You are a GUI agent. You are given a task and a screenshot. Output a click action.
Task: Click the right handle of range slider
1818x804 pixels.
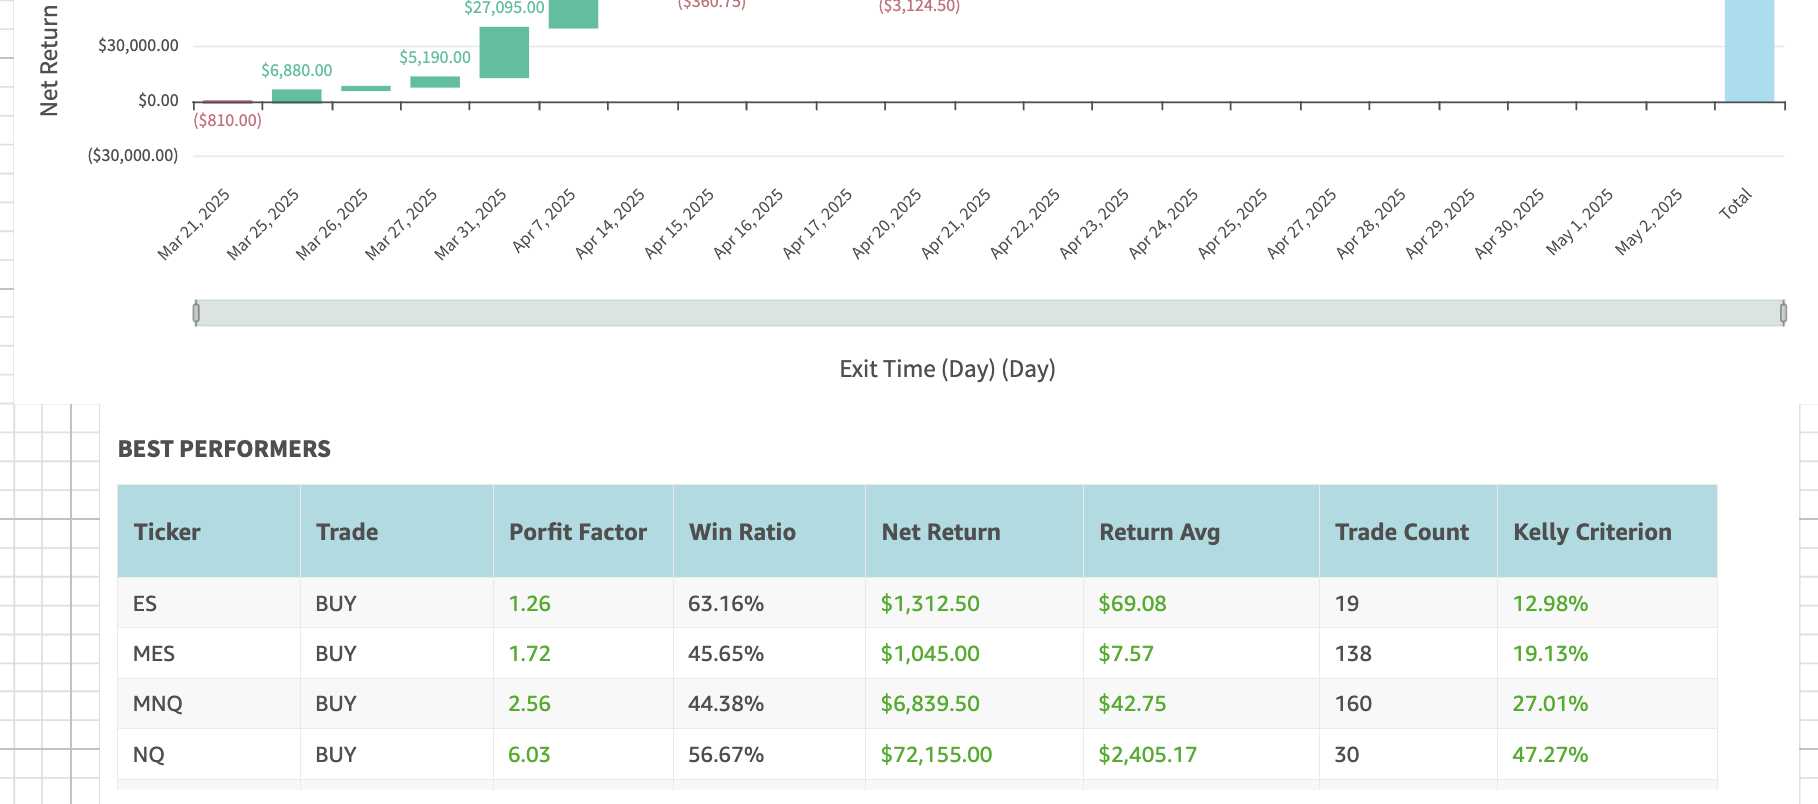pyautogui.click(x=1783, y=313)
